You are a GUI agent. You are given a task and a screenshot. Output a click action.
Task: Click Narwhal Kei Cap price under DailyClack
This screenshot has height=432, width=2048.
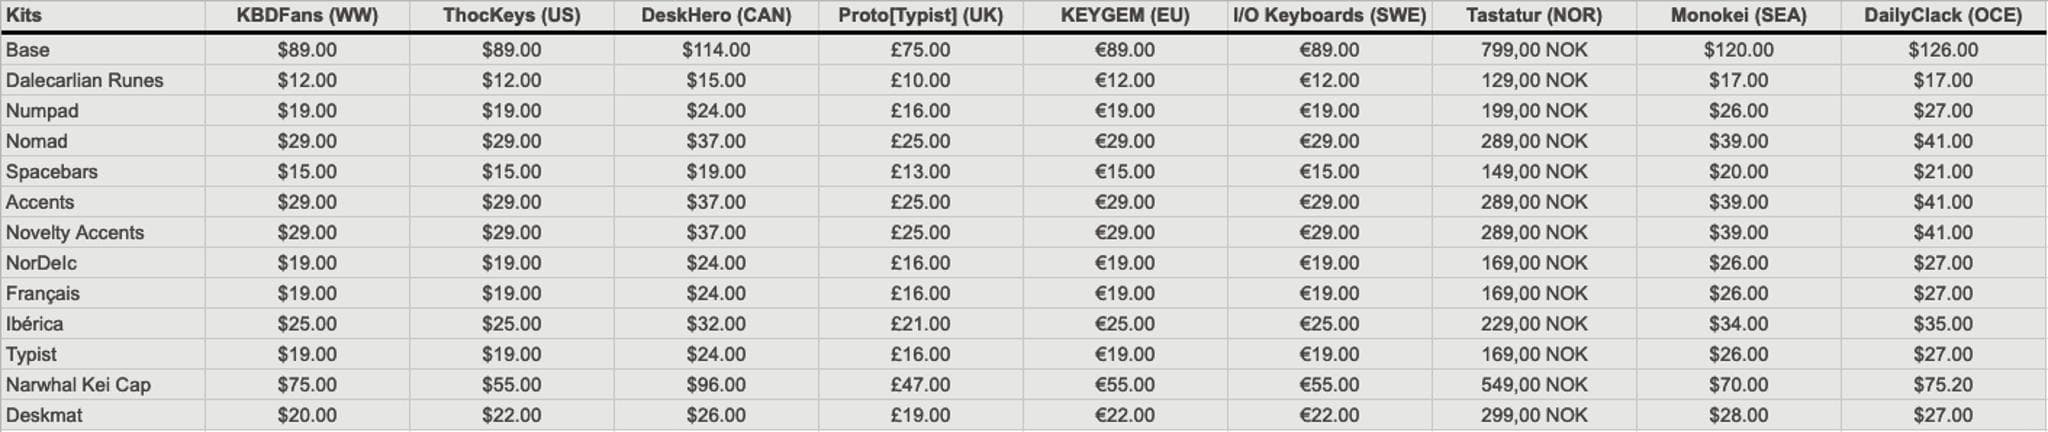(1943, 385)
